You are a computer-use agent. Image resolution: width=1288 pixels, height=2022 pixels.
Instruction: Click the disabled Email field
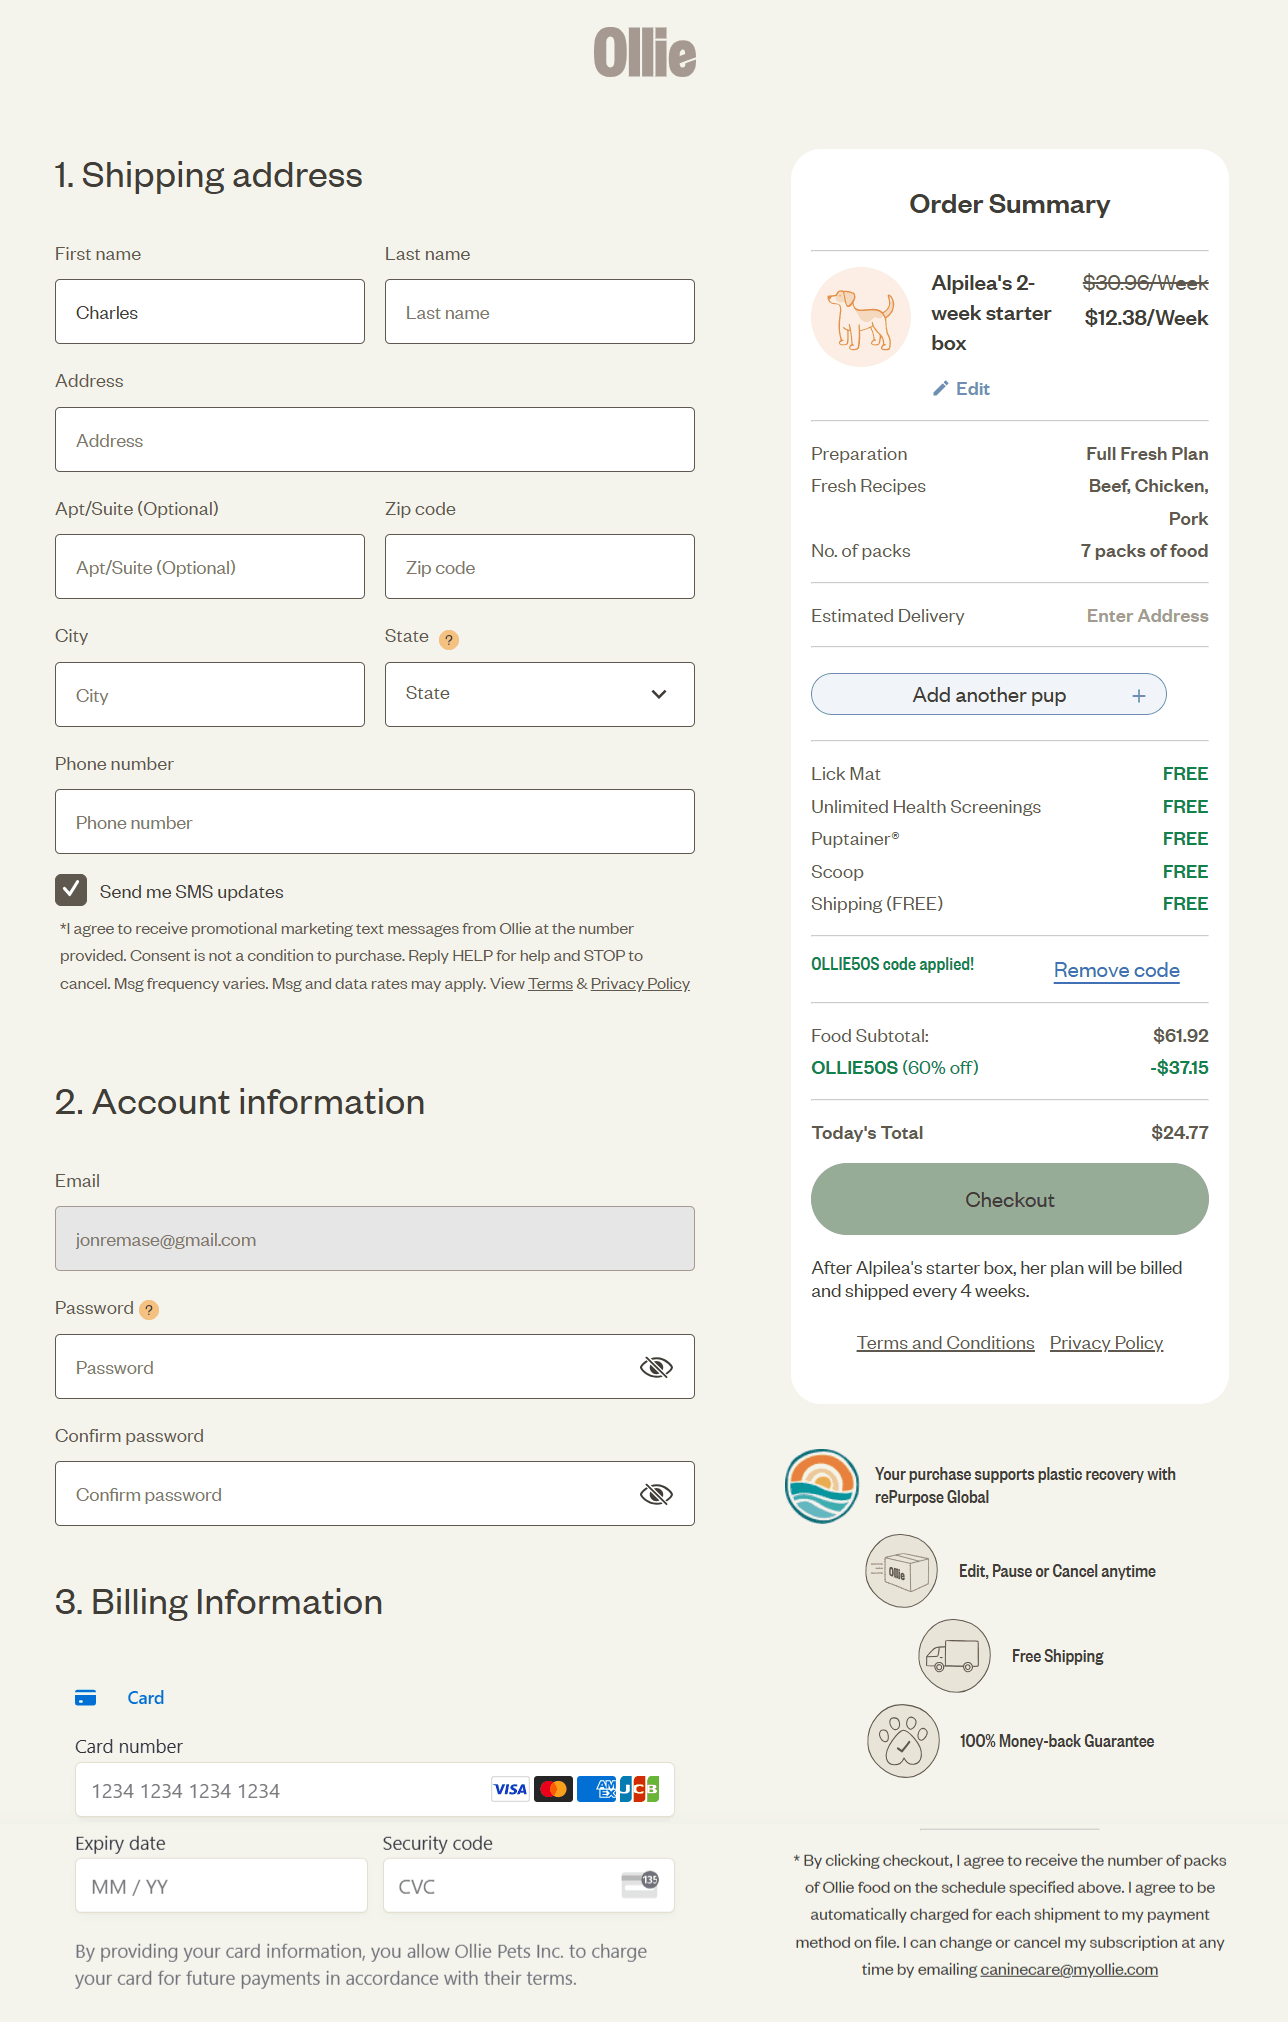coord(375,1239)
